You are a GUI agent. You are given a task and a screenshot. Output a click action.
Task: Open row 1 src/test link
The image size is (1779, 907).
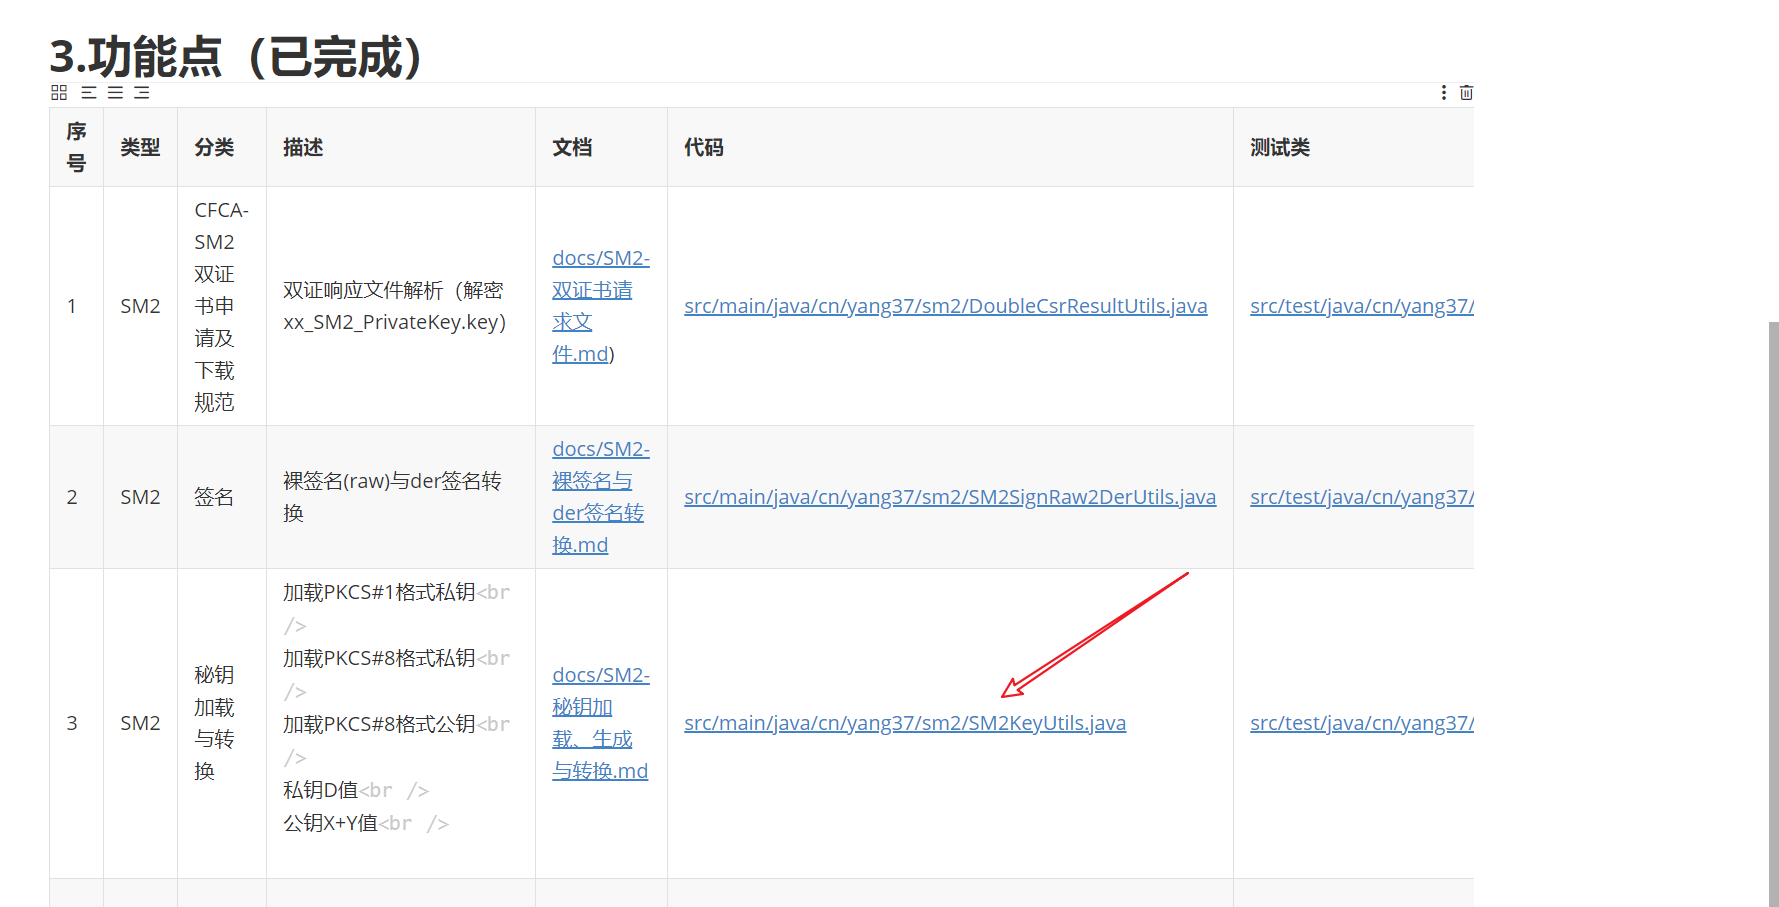[x=1362, y=306]
